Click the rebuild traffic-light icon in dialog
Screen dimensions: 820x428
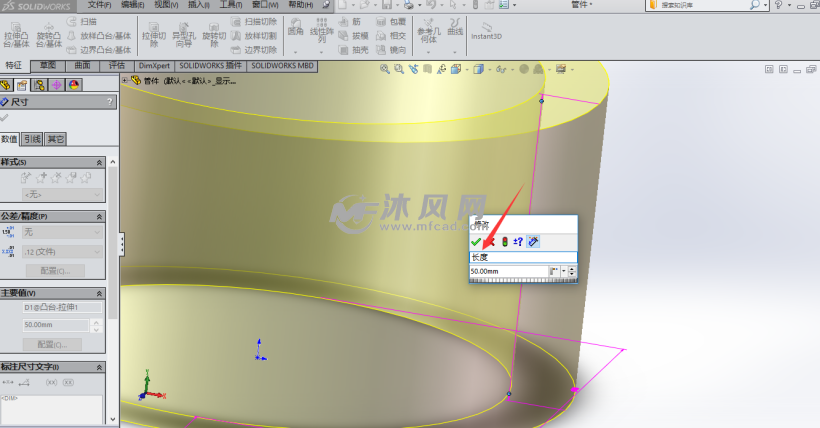505,242
